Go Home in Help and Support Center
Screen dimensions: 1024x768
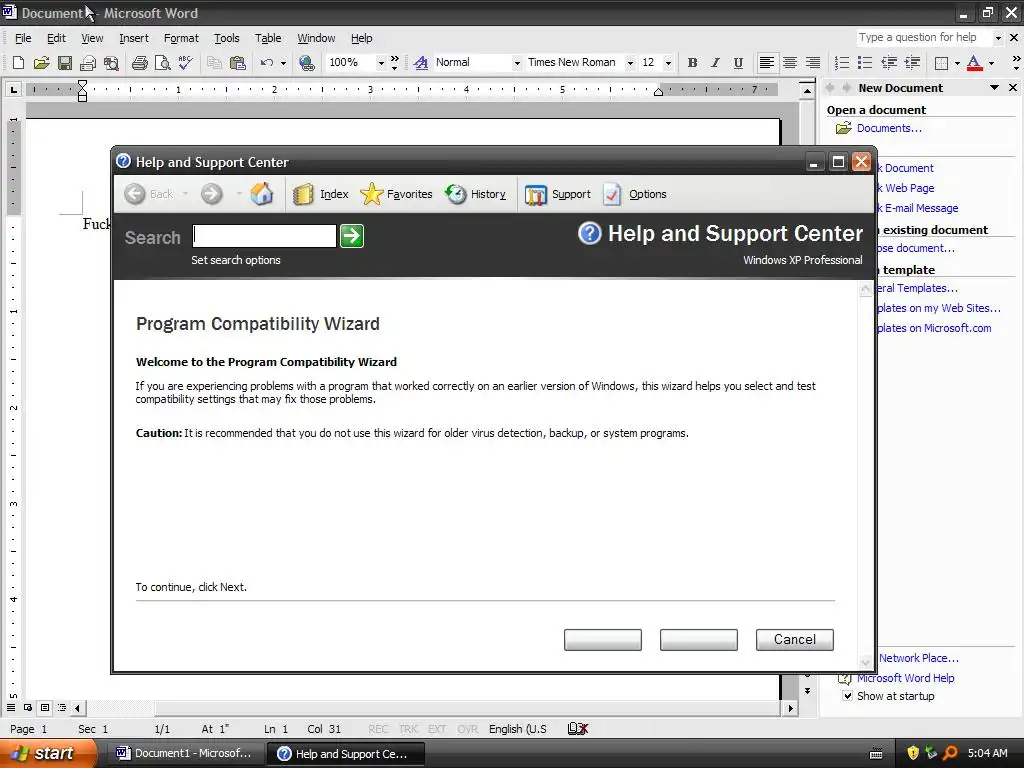(262, 194)
